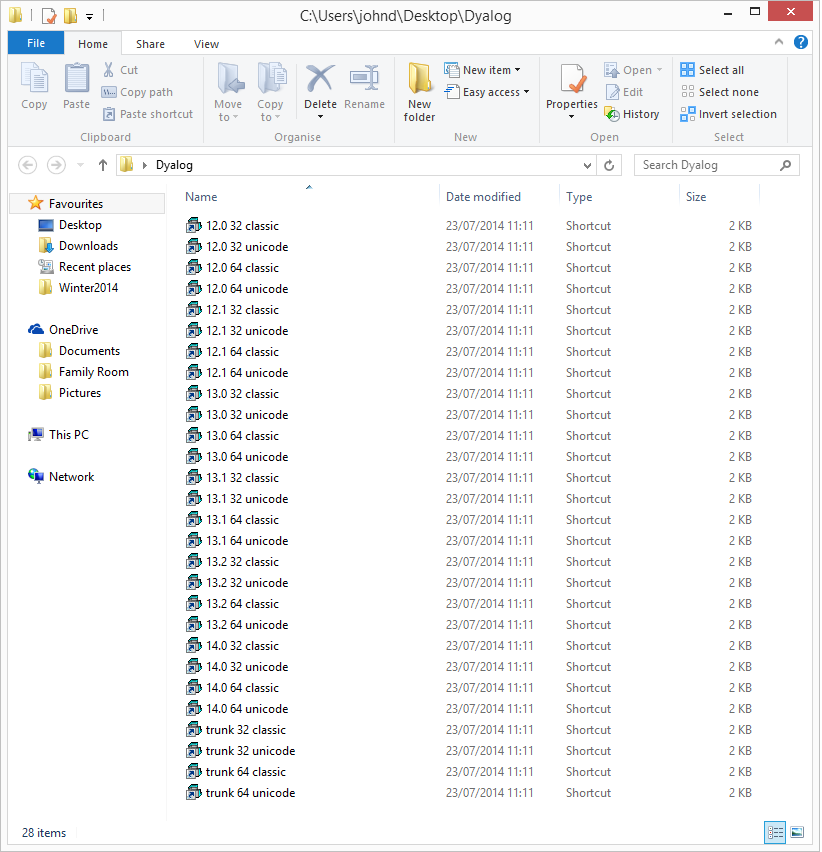Expand the Delete dropdown arrow
The image size is (822, 852).
(321, 117)
